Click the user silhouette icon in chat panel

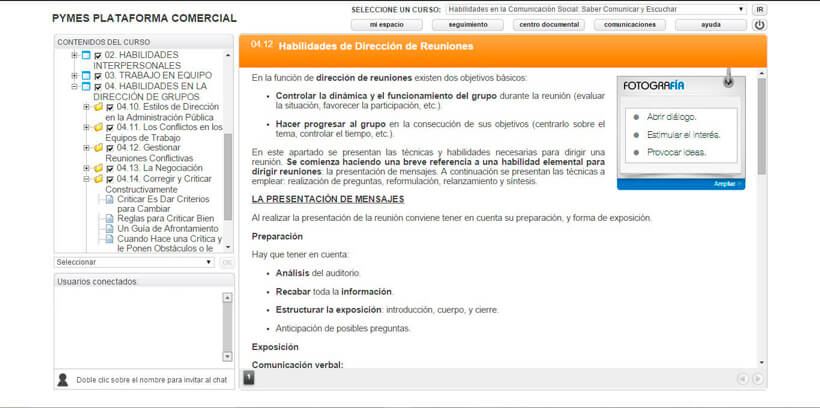click(x=63, y=380)
